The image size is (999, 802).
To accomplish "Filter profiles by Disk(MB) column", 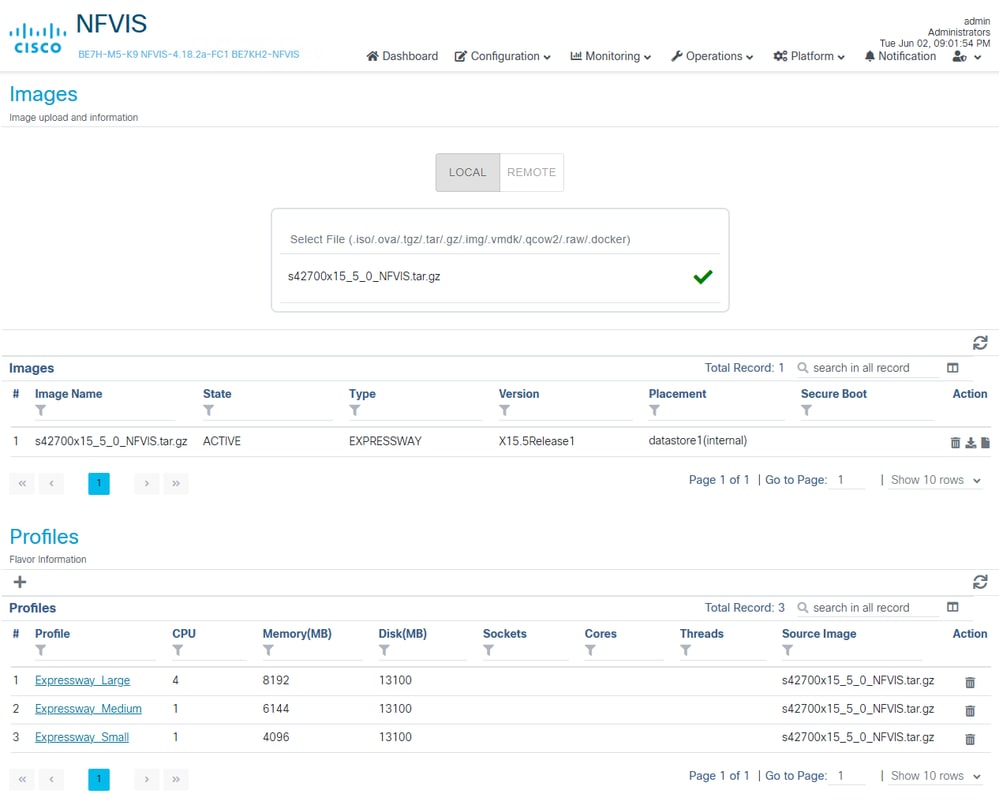I will tap(384, 650).
